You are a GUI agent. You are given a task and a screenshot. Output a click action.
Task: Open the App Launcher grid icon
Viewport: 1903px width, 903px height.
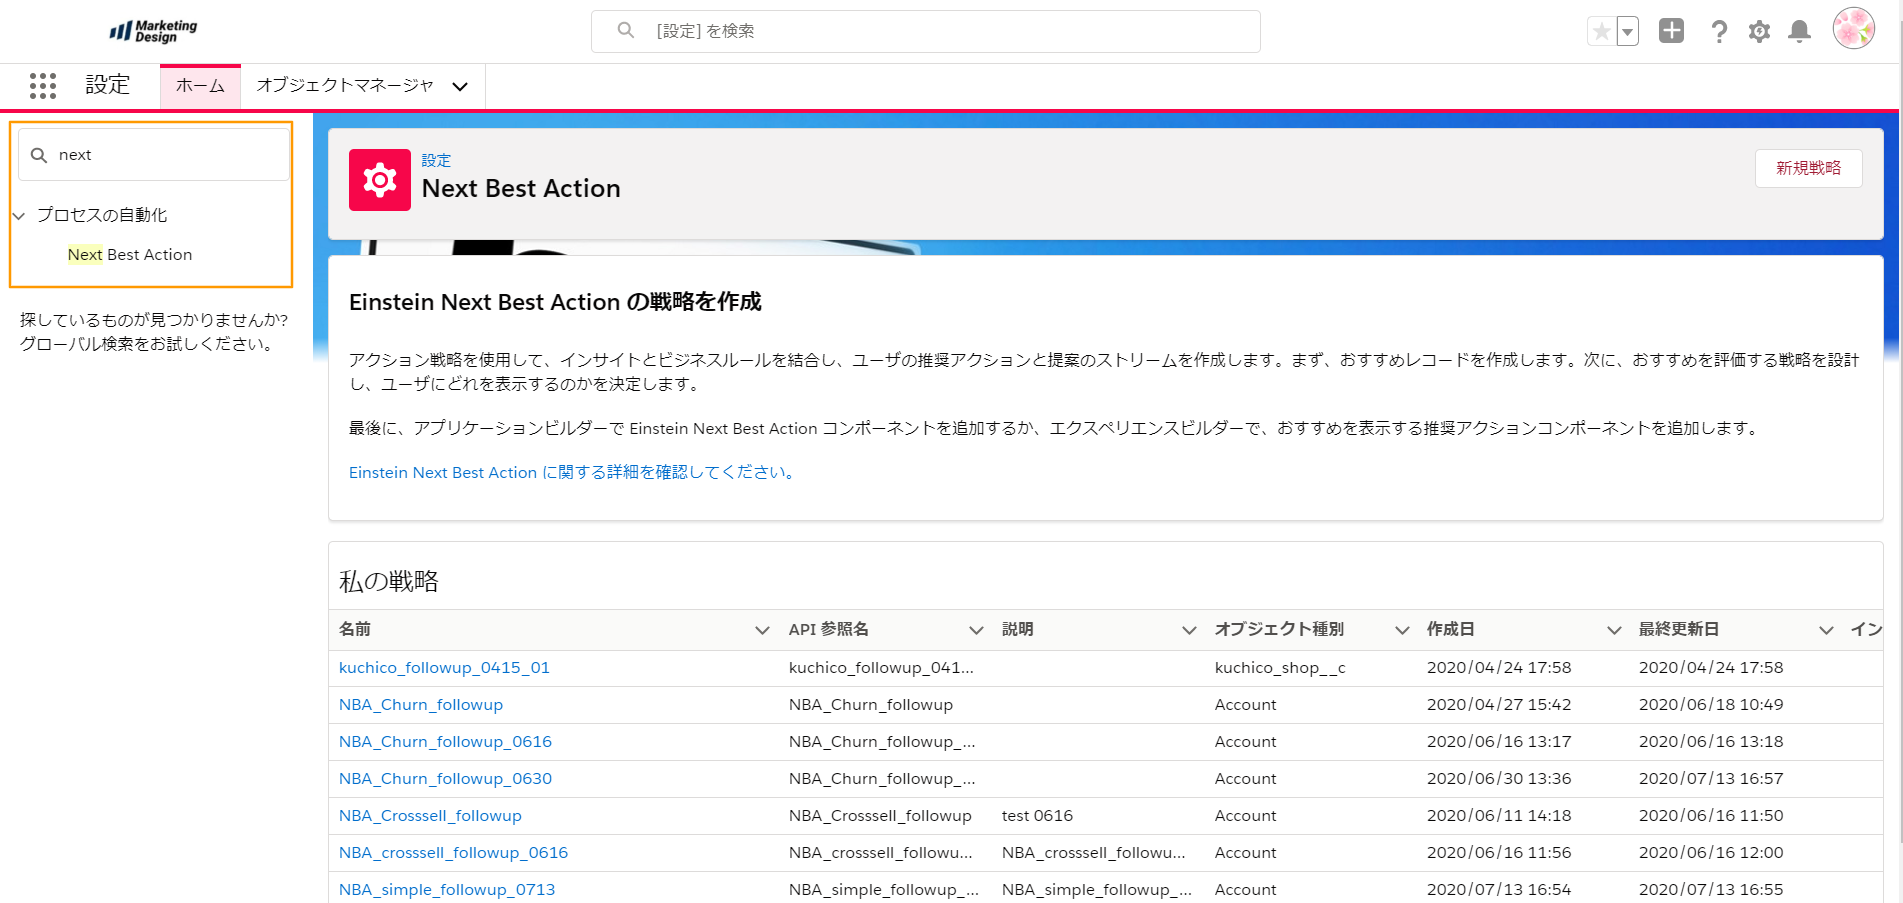(43, 86)
